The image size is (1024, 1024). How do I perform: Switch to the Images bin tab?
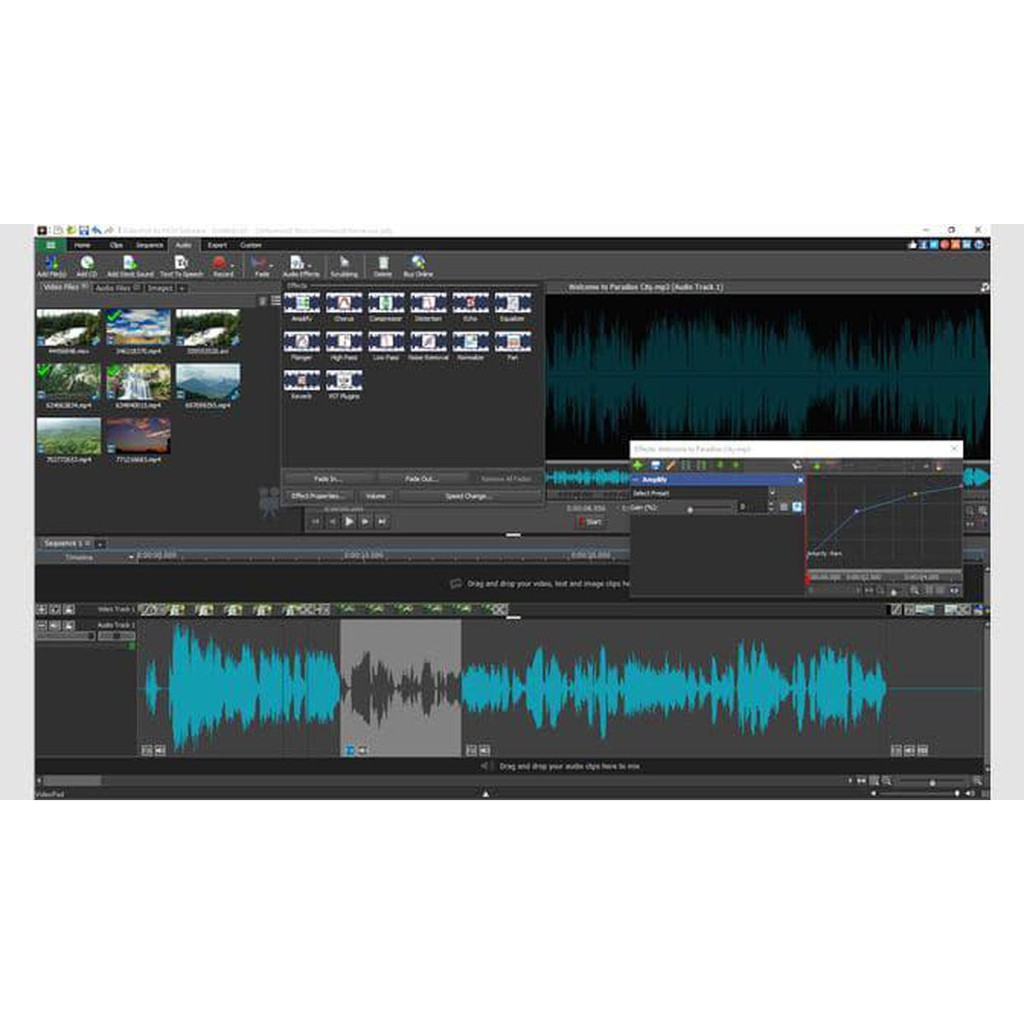[x=160, y=288]
